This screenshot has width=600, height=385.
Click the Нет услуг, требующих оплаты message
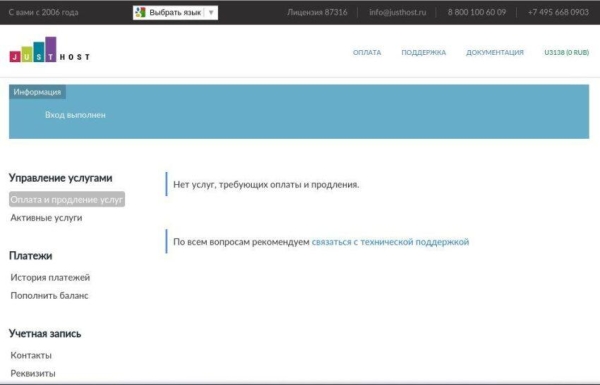coord(266,184)
